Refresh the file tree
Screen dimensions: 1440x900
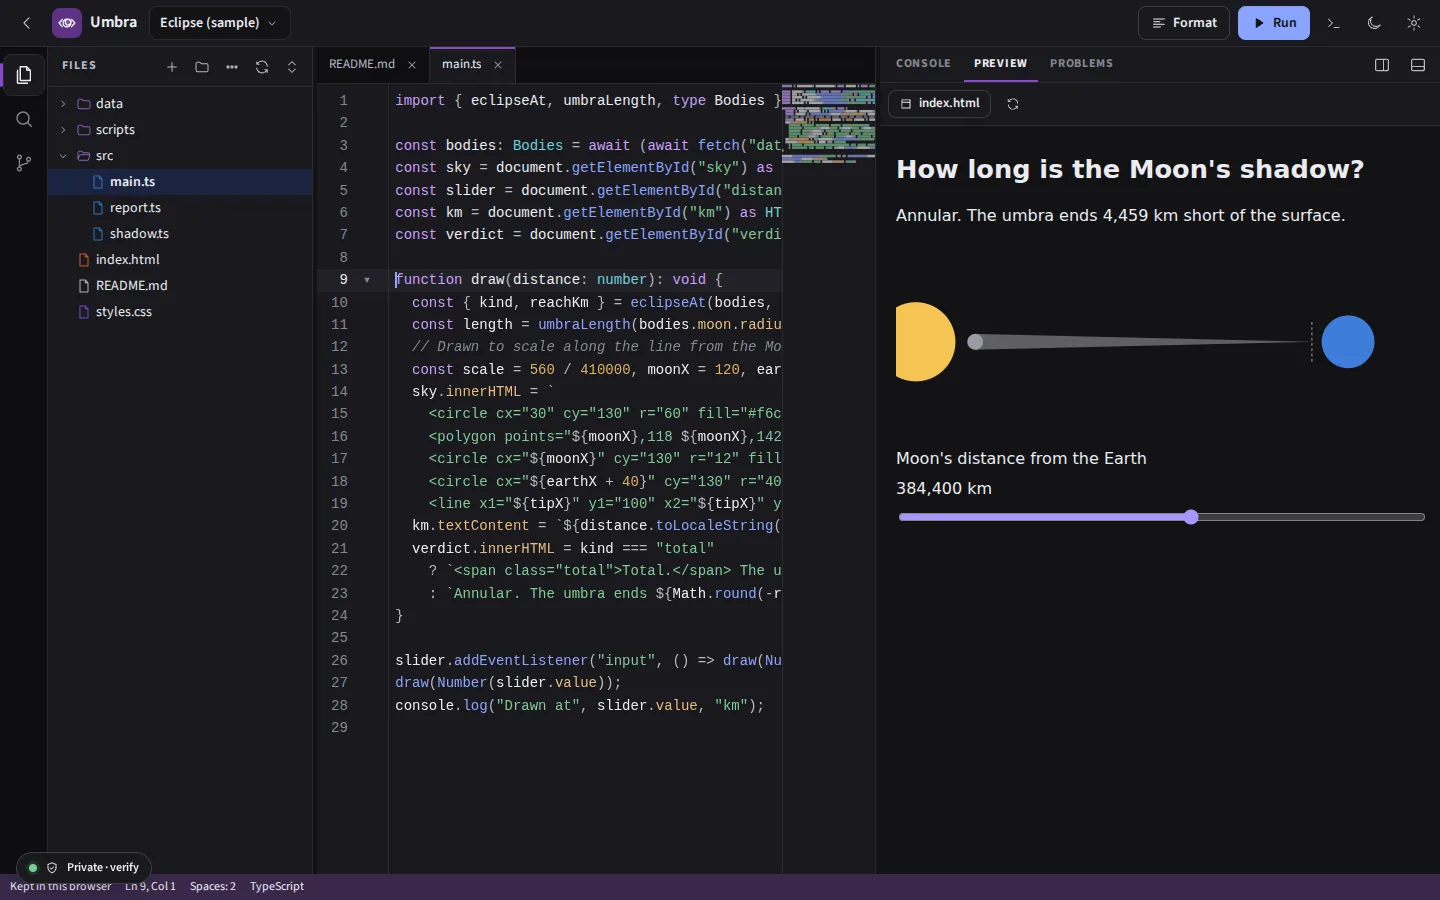tap(262, 67)
